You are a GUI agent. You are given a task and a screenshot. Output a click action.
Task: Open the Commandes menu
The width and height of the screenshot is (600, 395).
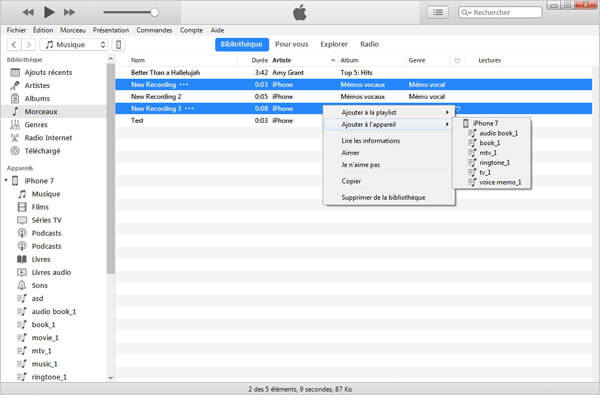tap(154, 30)
